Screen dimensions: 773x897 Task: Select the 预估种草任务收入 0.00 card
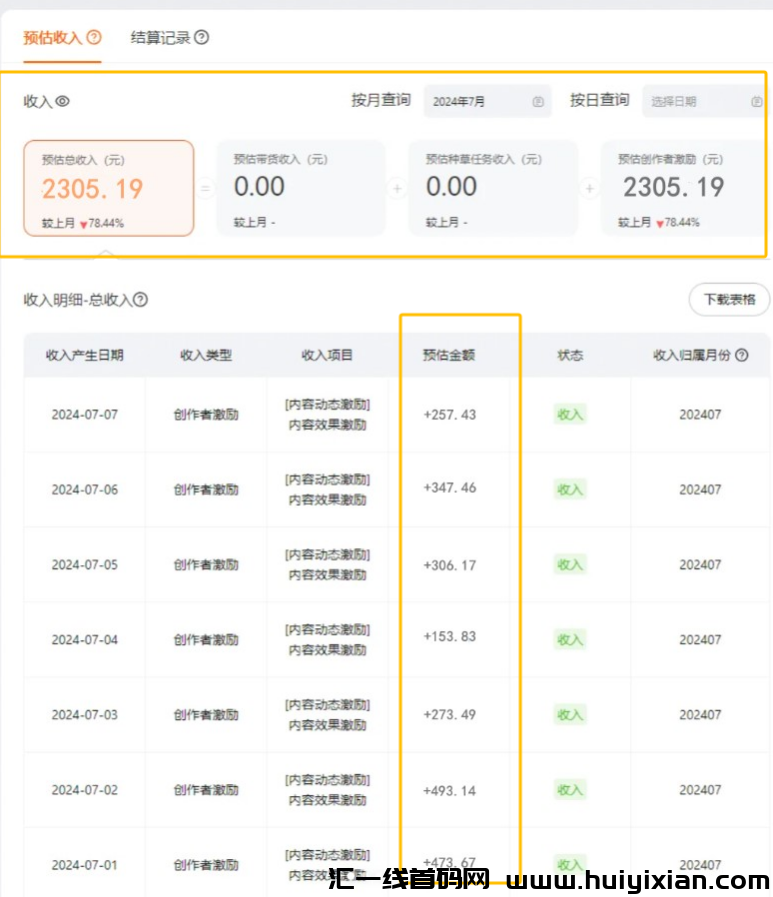coord(493,188)
